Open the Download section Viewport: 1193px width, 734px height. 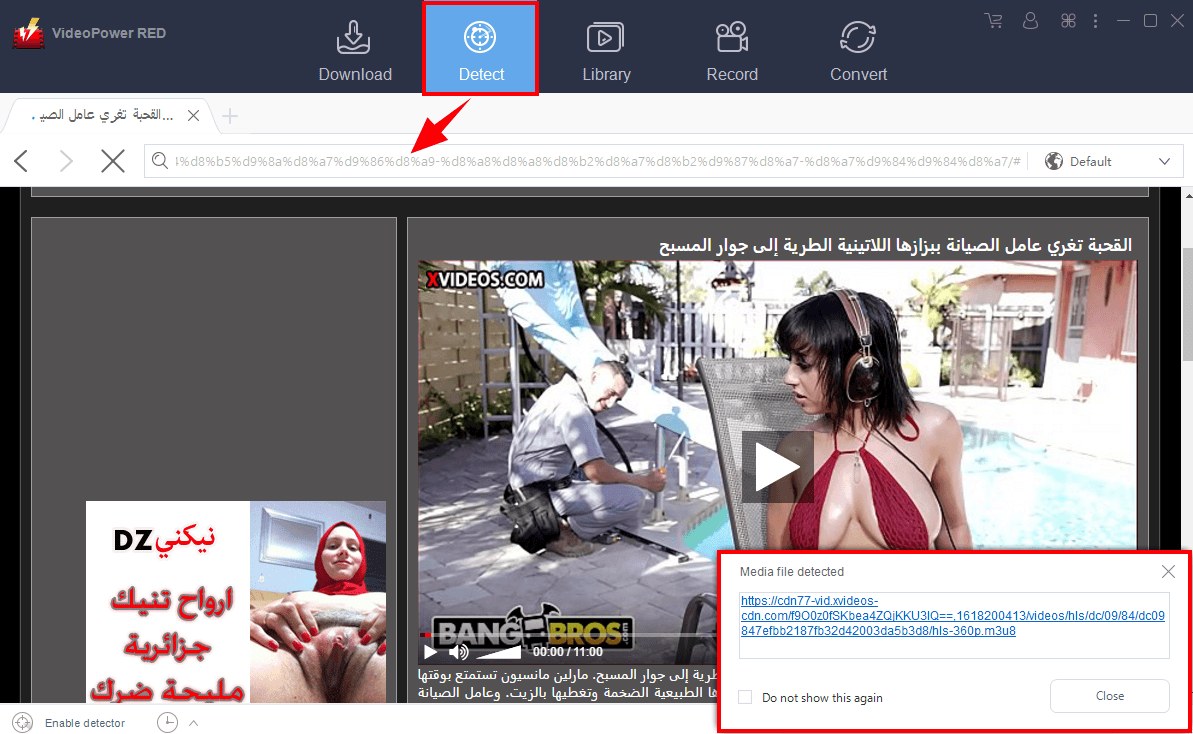355,51
